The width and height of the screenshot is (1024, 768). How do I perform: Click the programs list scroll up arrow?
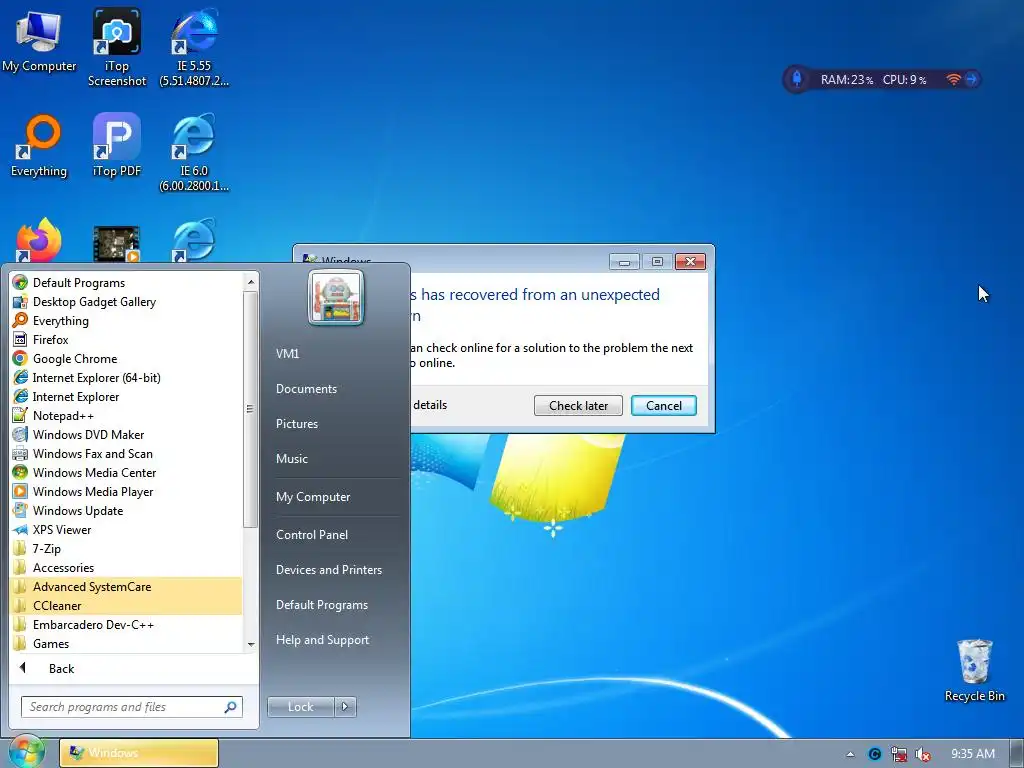pos(251,282)
